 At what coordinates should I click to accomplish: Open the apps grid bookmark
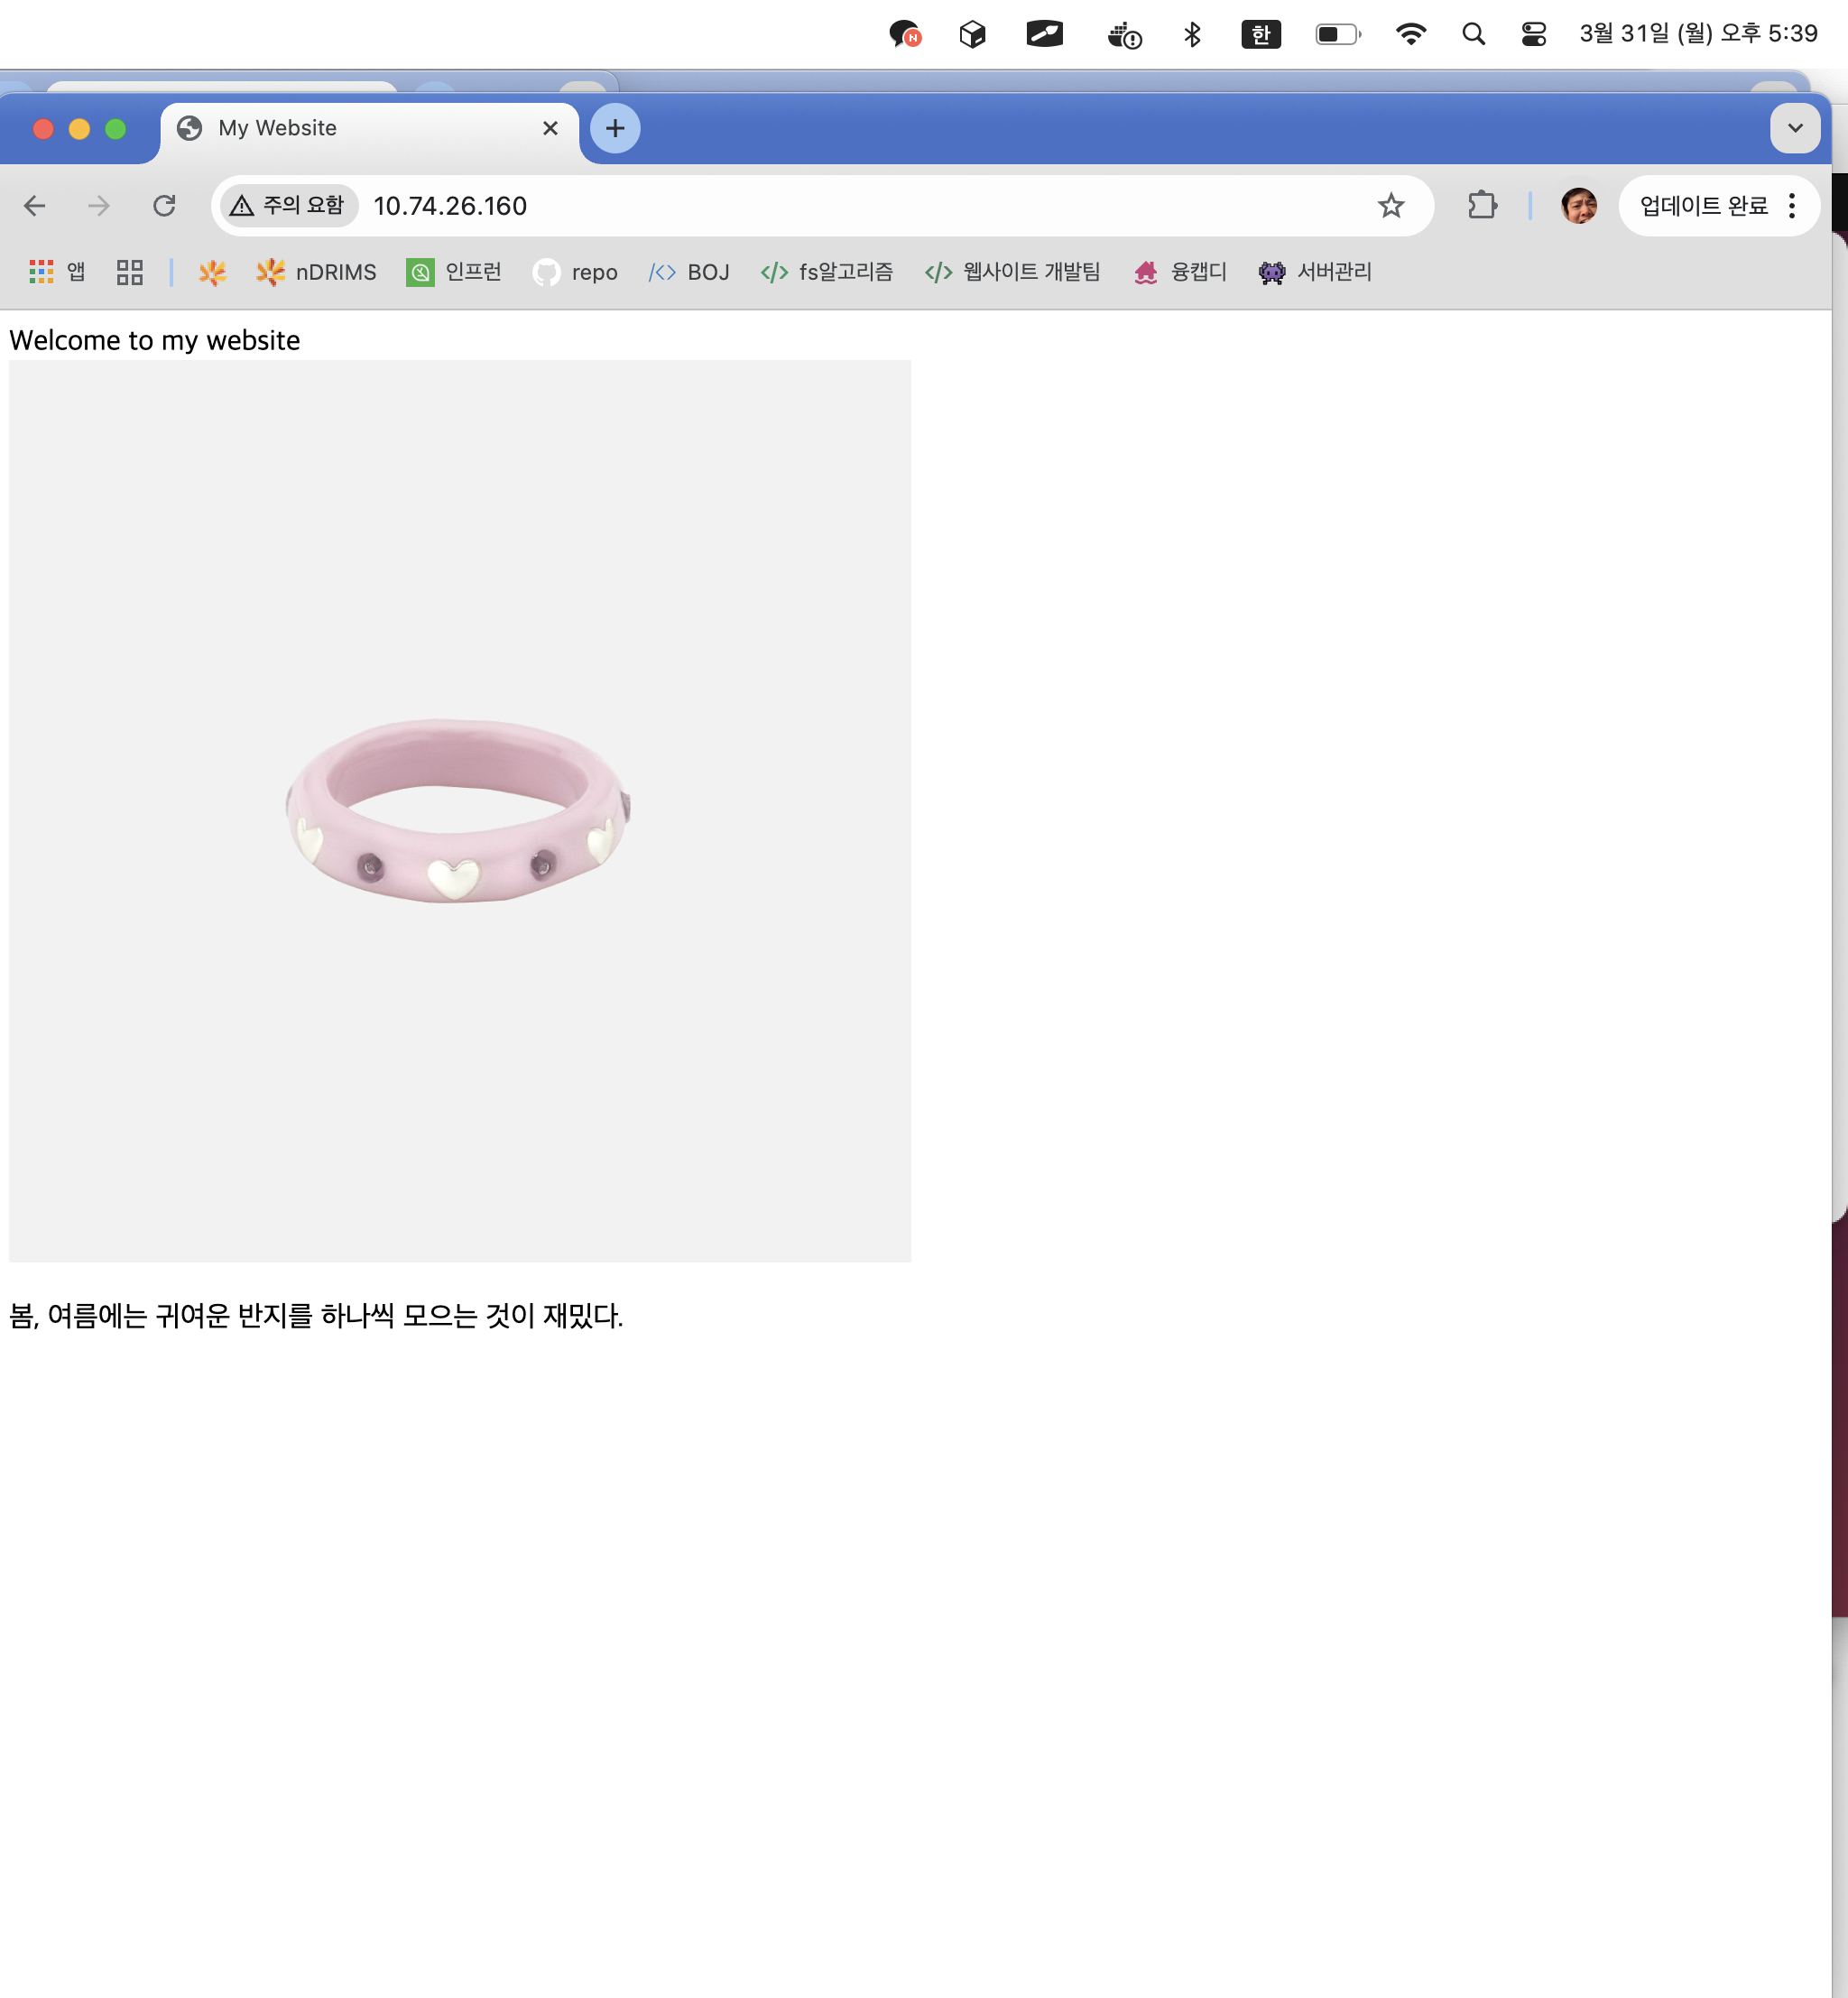(x=56, y=272)
